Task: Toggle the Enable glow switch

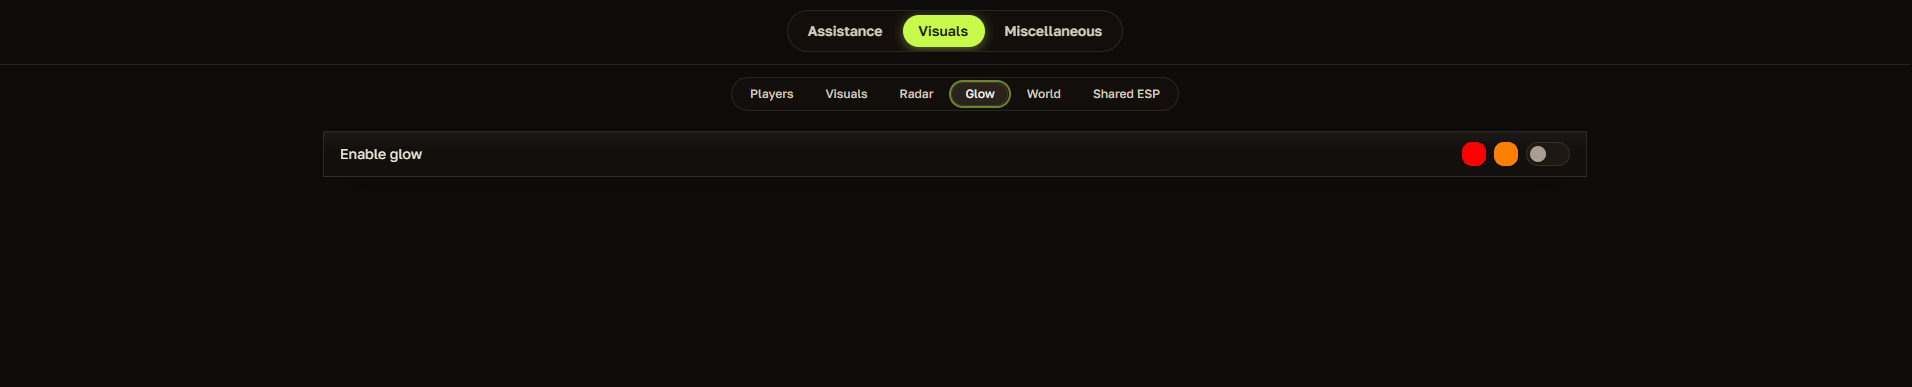Action: point(1547,154)
